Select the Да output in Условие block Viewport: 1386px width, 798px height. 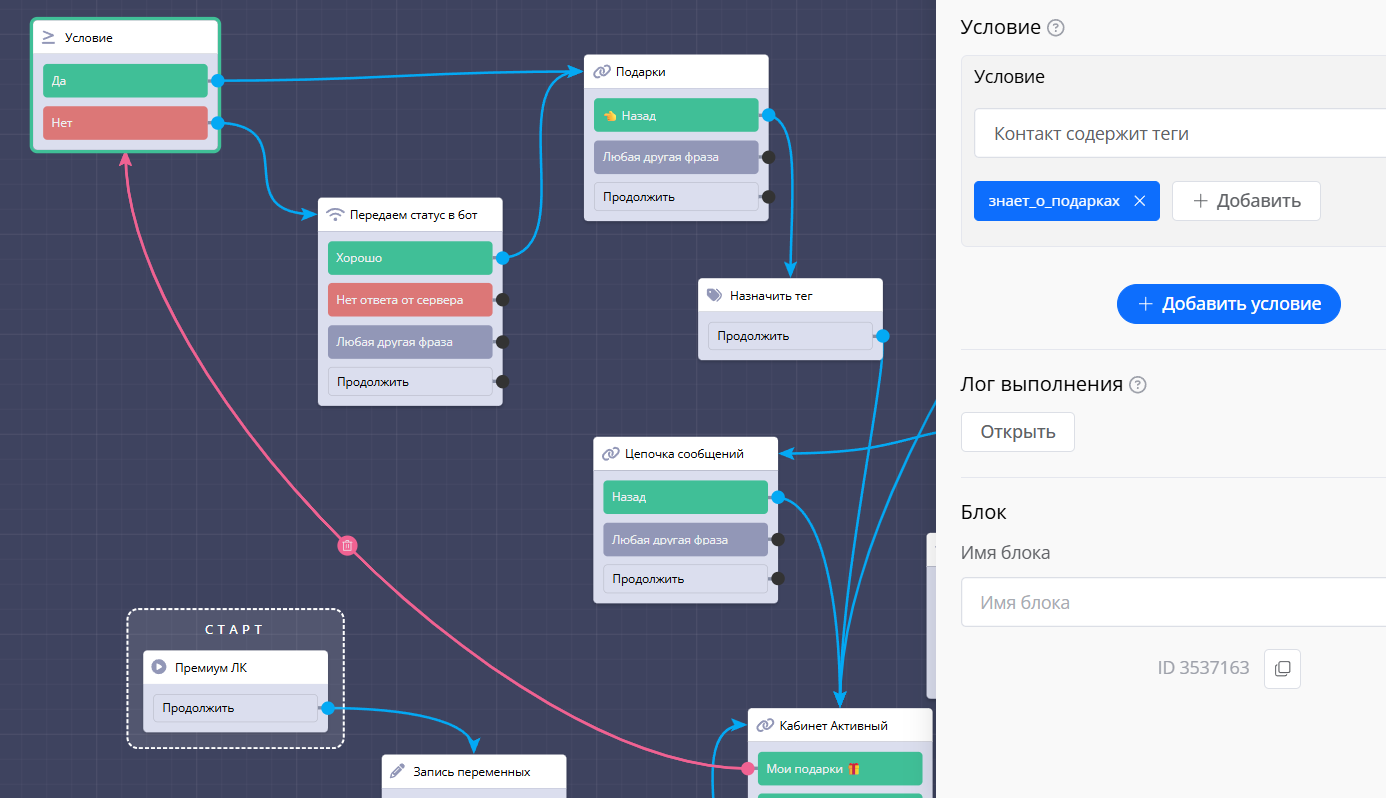tap(125, 81)
